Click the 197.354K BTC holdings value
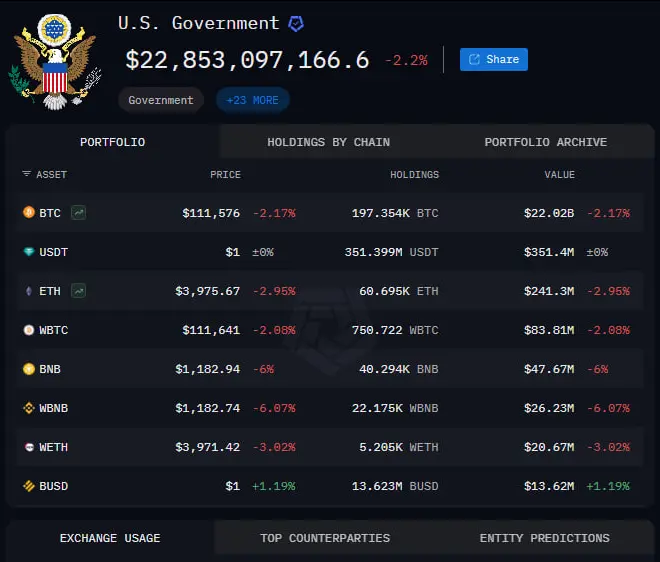 pos(395,213)
